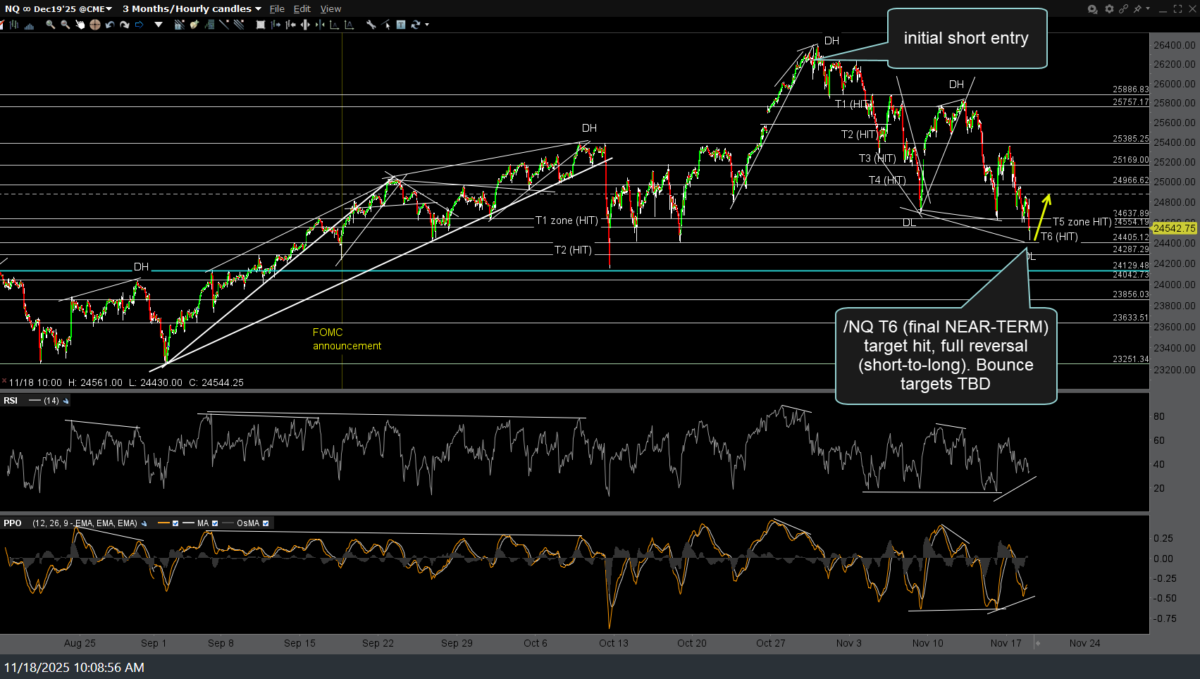This screenshot has width=1200, height=679.
Task: Expand the refresh icon dropdown arrow
Action: (427, 25)
